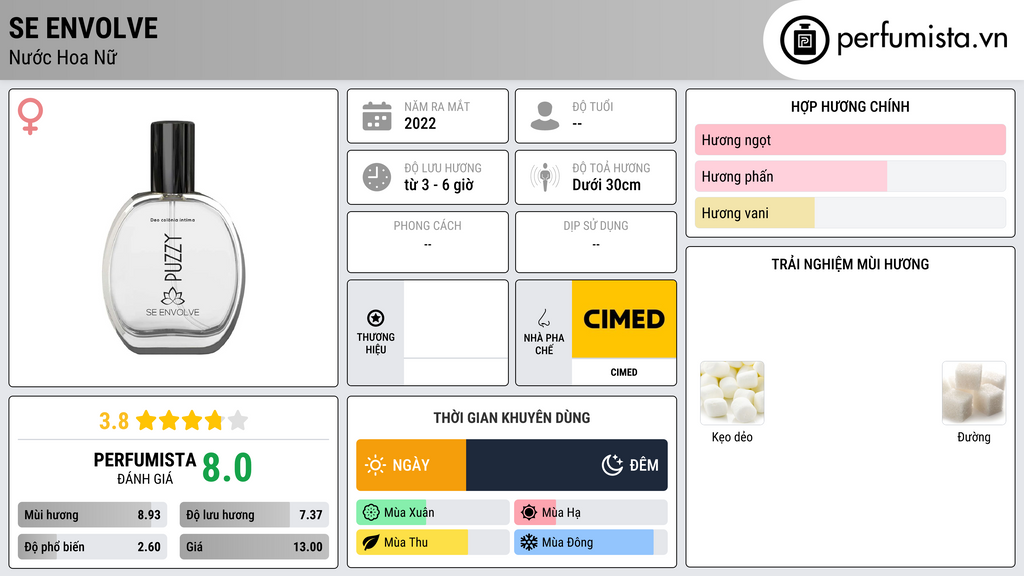Click the empty Thương hiệu brand box
This screenshot has height=576, width=1024.
pos(456,333)
